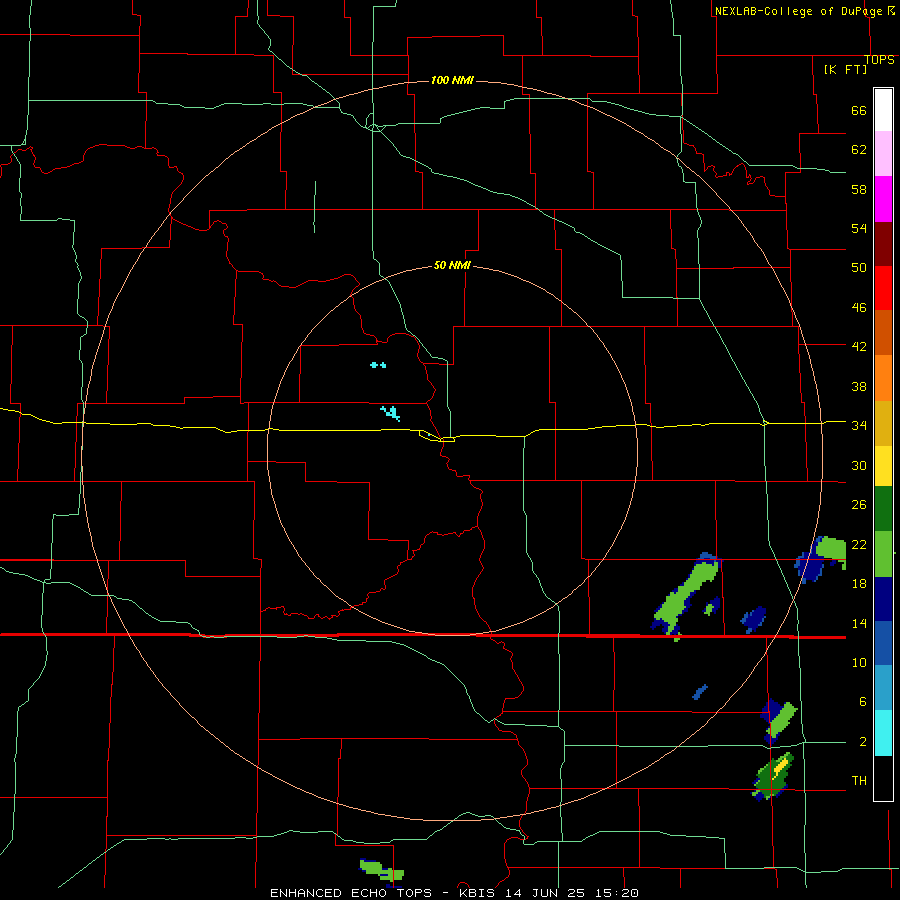
Task: Click the bright red 46-50 kft legend swatch
Action: (x=883, y=288)
